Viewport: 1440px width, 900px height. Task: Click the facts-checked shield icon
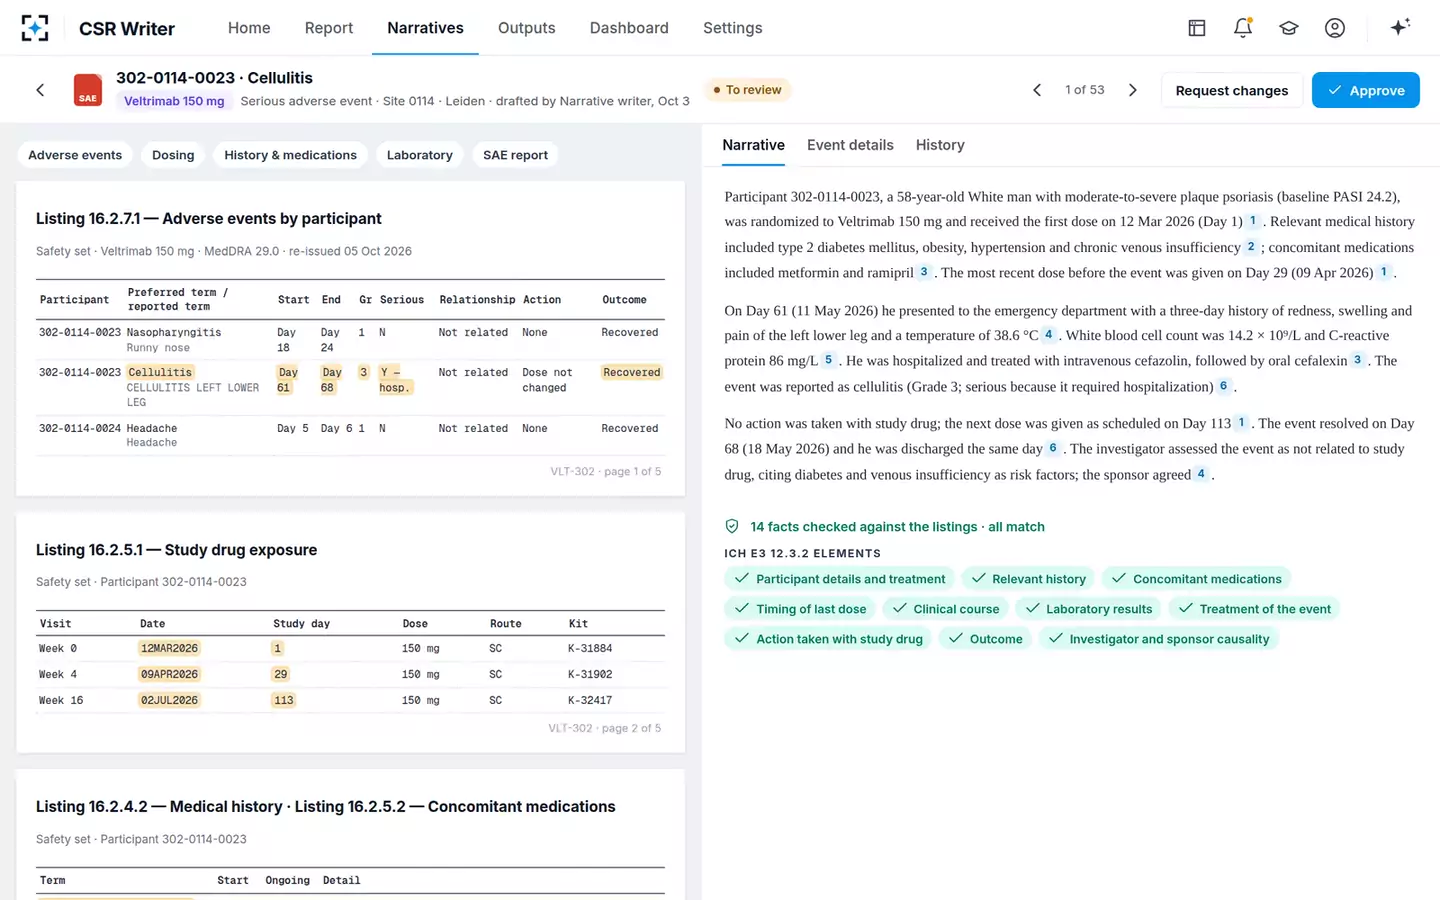click(732, 526)
